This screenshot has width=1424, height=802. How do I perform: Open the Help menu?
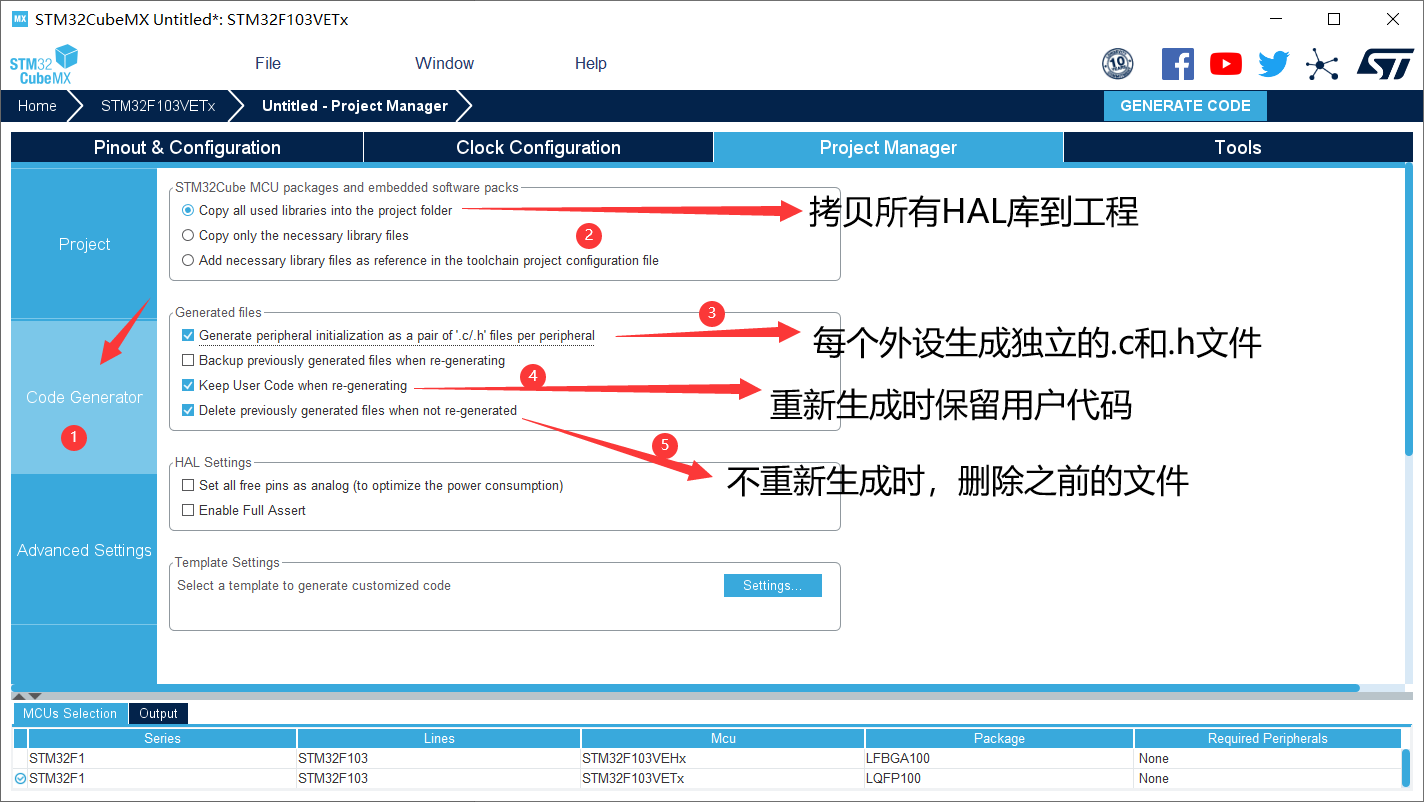(590, 63)
